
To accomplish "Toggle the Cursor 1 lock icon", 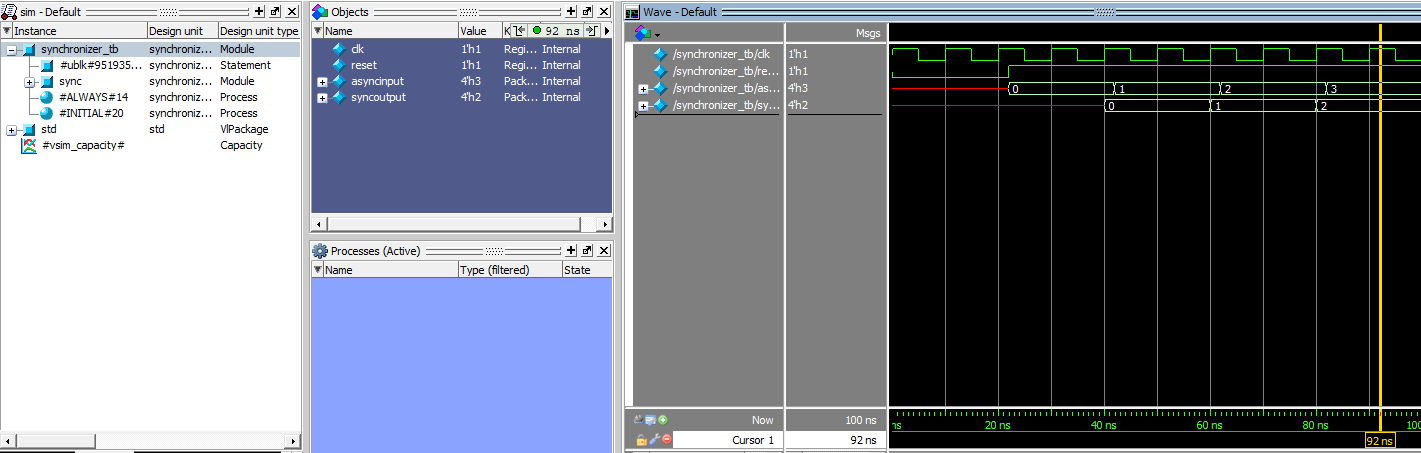I will pyautogui.click(x=641, y=440).
